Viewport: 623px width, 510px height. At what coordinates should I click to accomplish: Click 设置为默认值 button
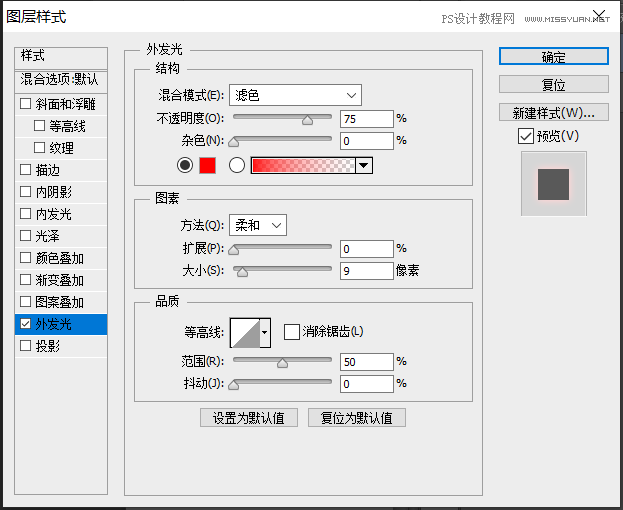click(x=249, y=418)
